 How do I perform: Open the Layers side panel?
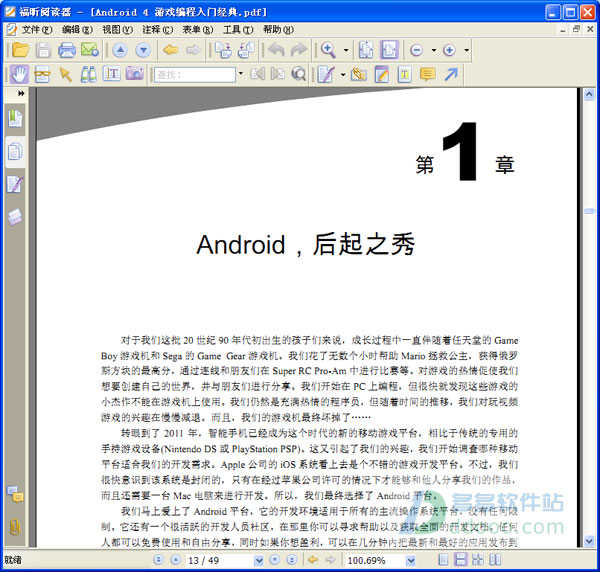coord(15,217)
